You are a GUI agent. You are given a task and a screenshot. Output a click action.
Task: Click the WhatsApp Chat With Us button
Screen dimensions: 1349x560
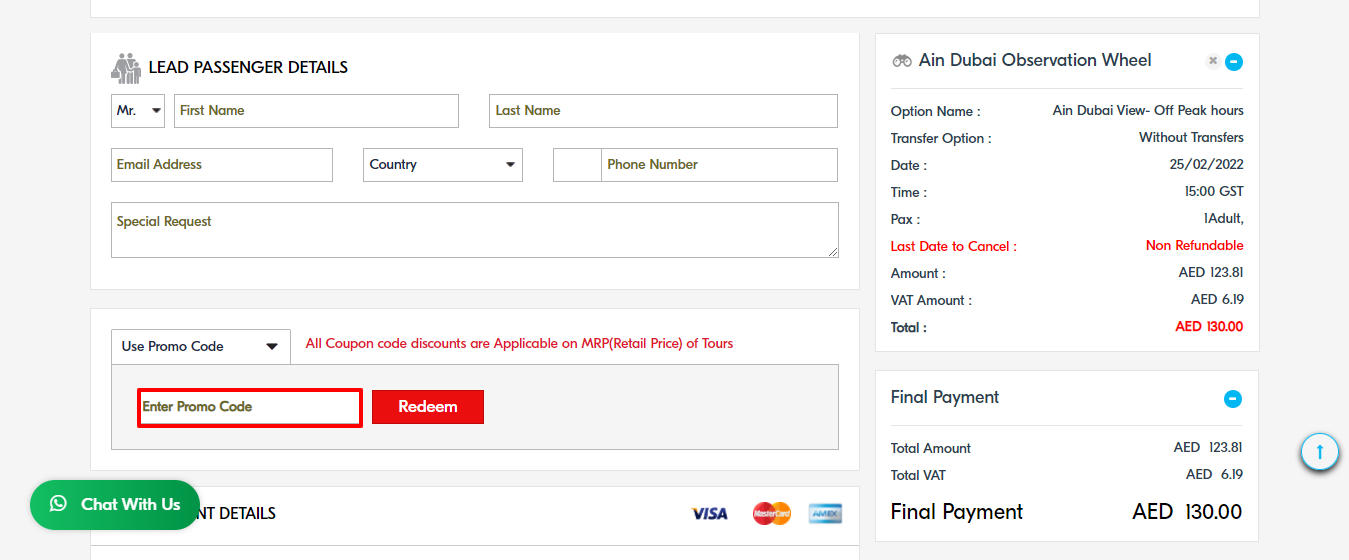coord(115,505)
